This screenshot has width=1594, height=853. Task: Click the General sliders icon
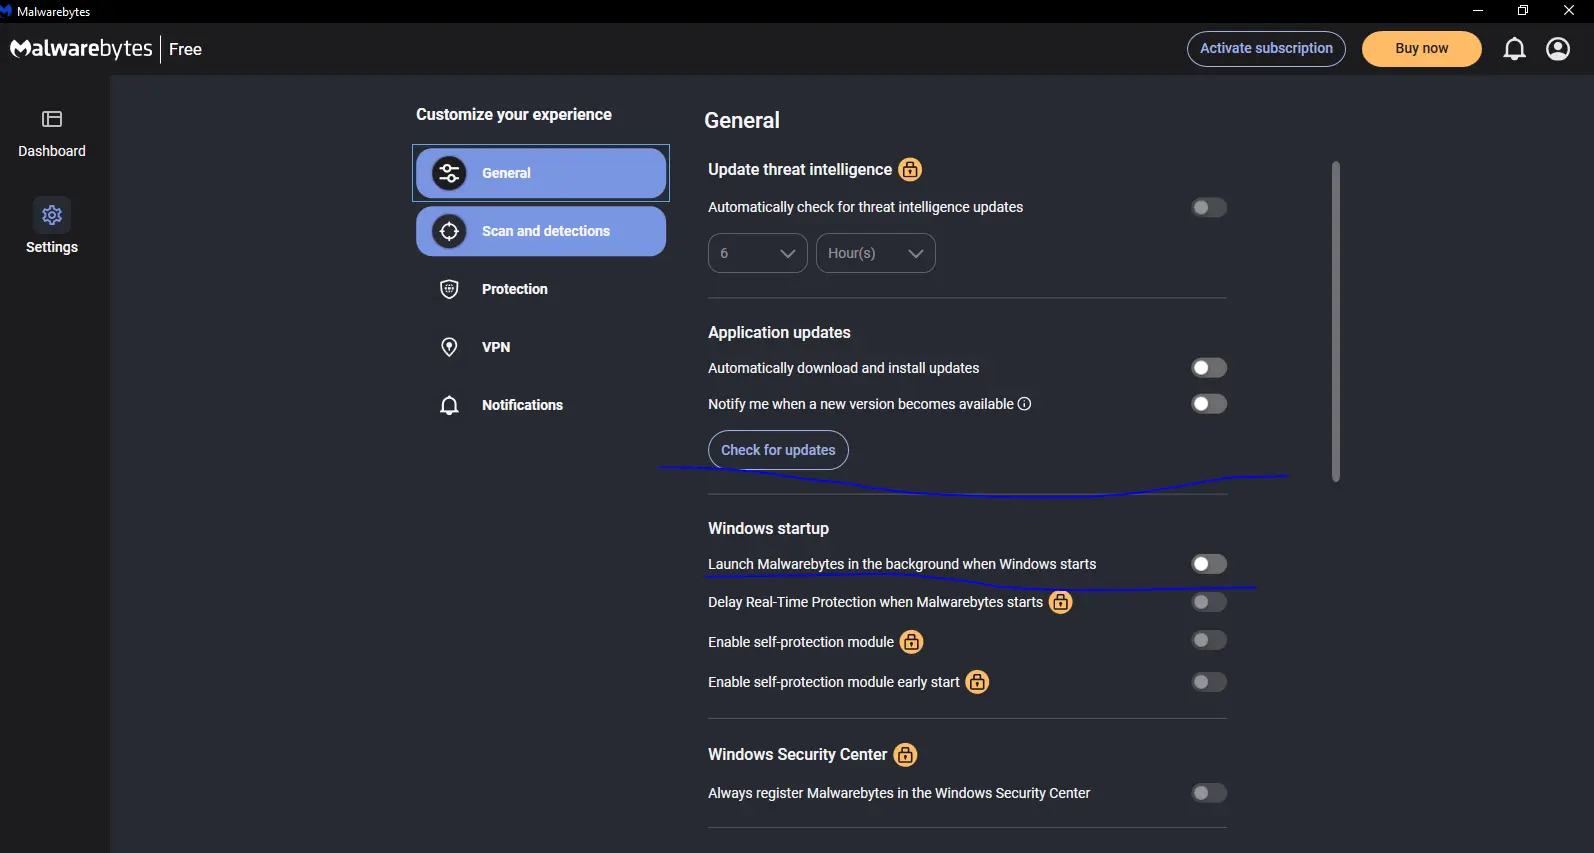[449, 173]
